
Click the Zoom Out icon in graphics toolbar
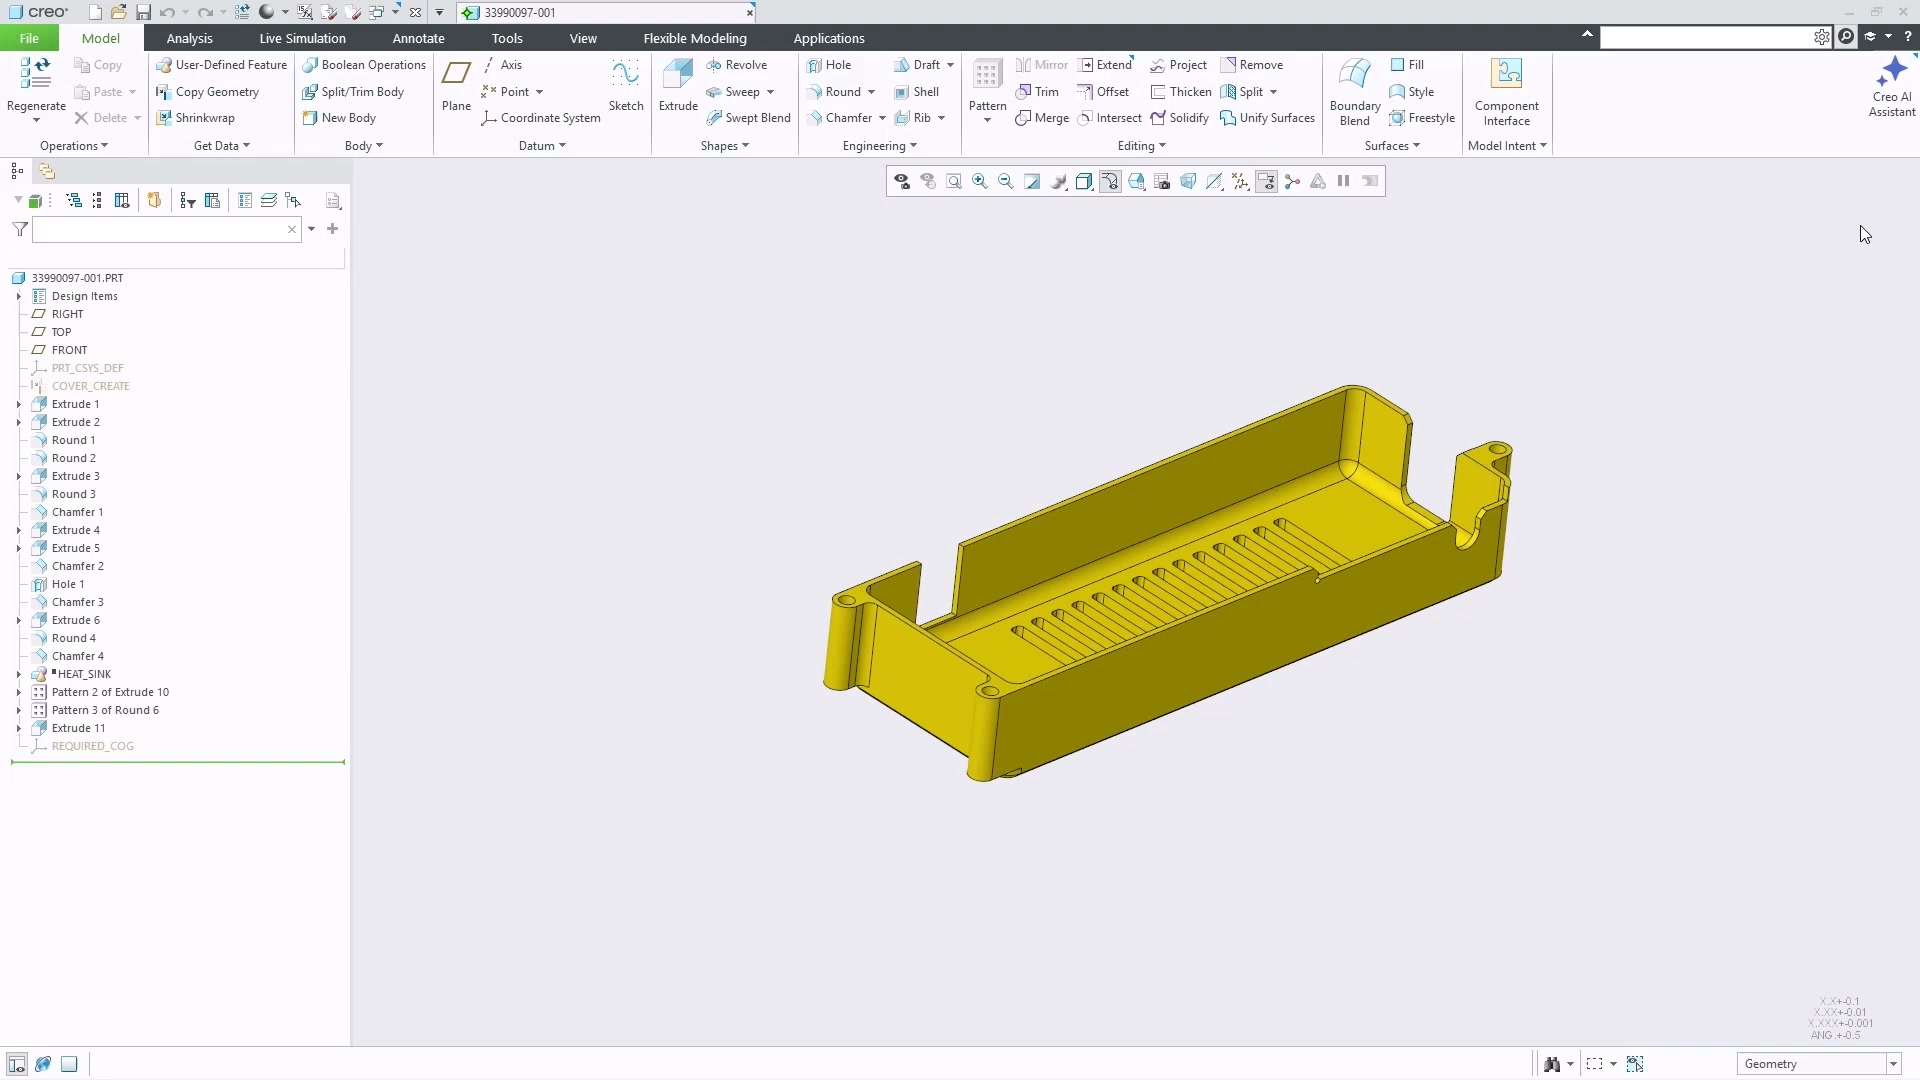pos(1006,181)
